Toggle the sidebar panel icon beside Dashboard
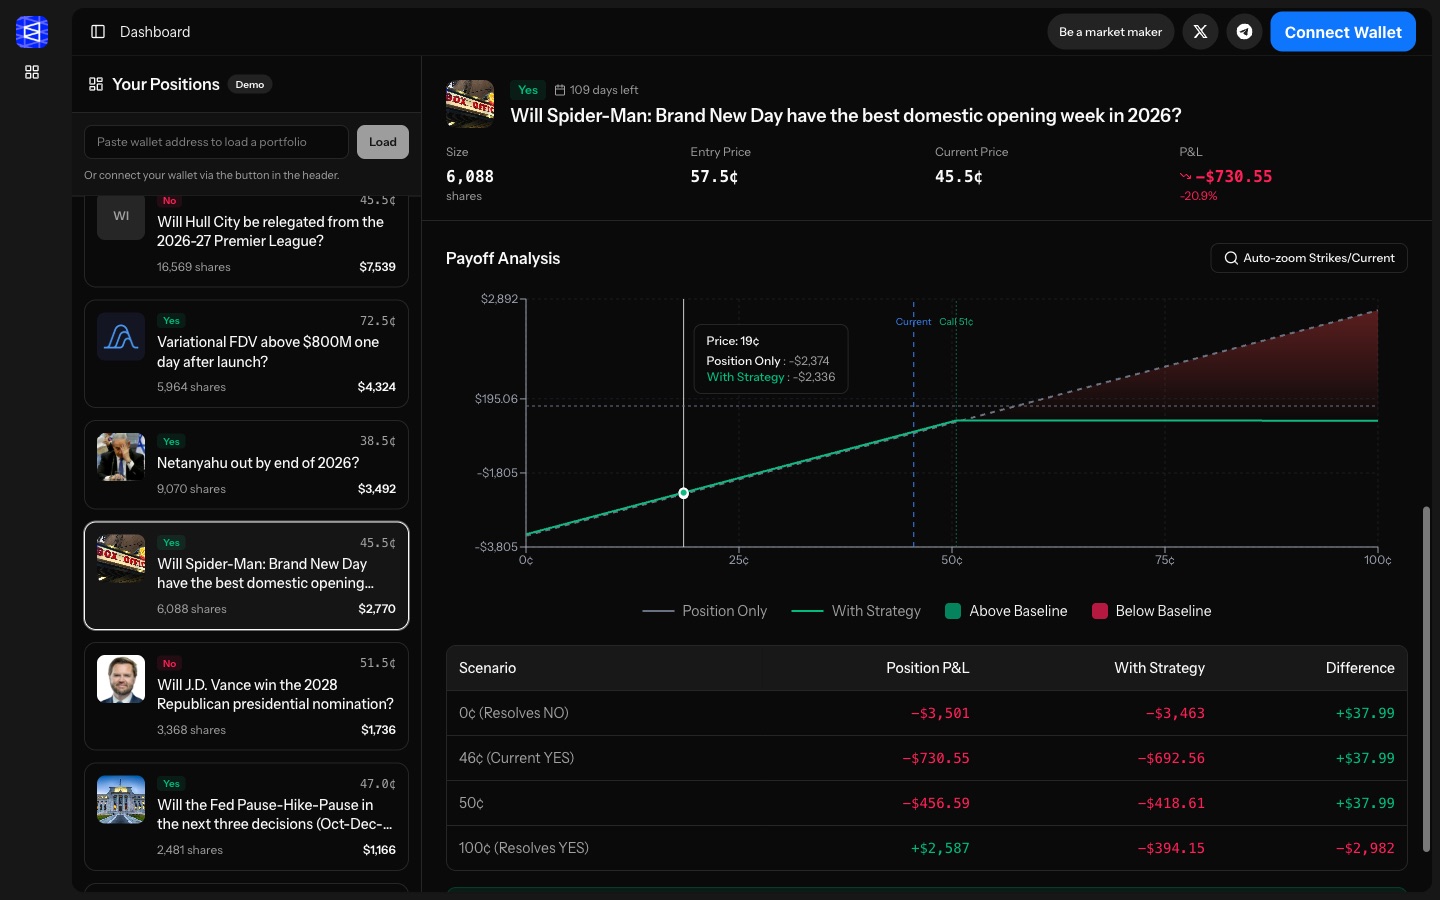The width and height of the screenshot is (1440, 900). click(98, 32)
